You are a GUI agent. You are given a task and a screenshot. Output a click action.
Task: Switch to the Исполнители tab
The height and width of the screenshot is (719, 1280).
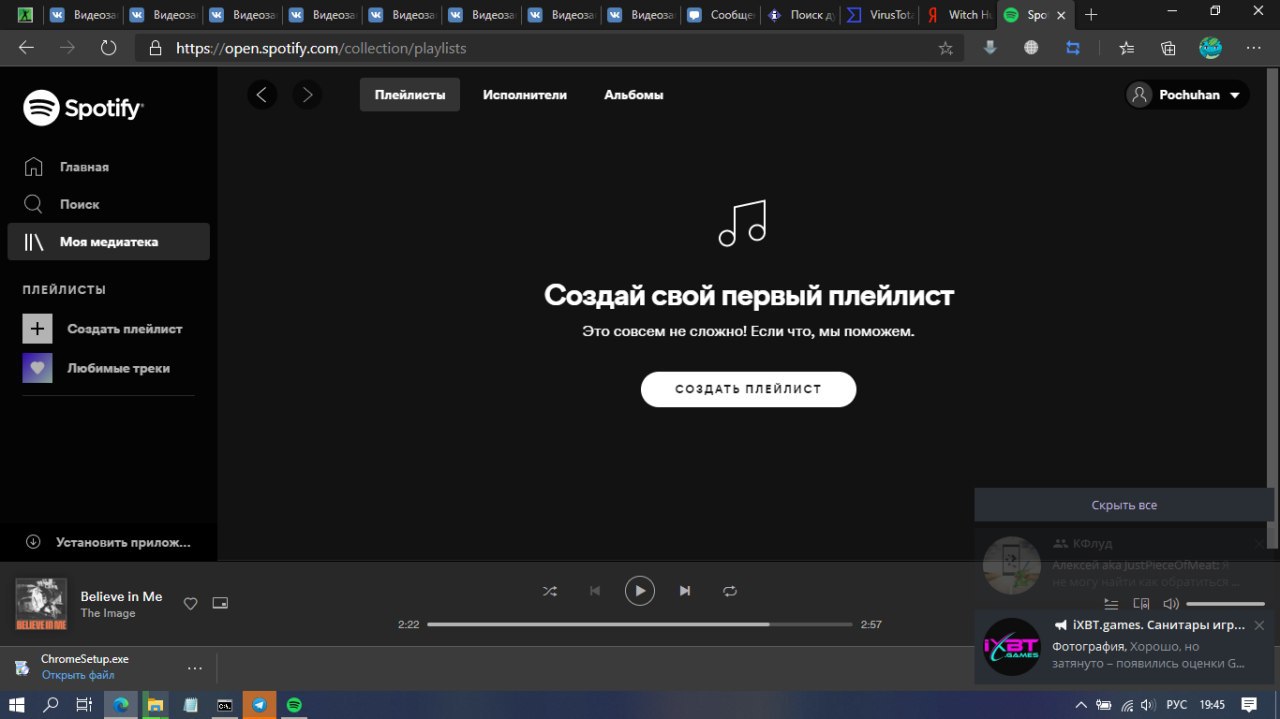click(525, 95)
